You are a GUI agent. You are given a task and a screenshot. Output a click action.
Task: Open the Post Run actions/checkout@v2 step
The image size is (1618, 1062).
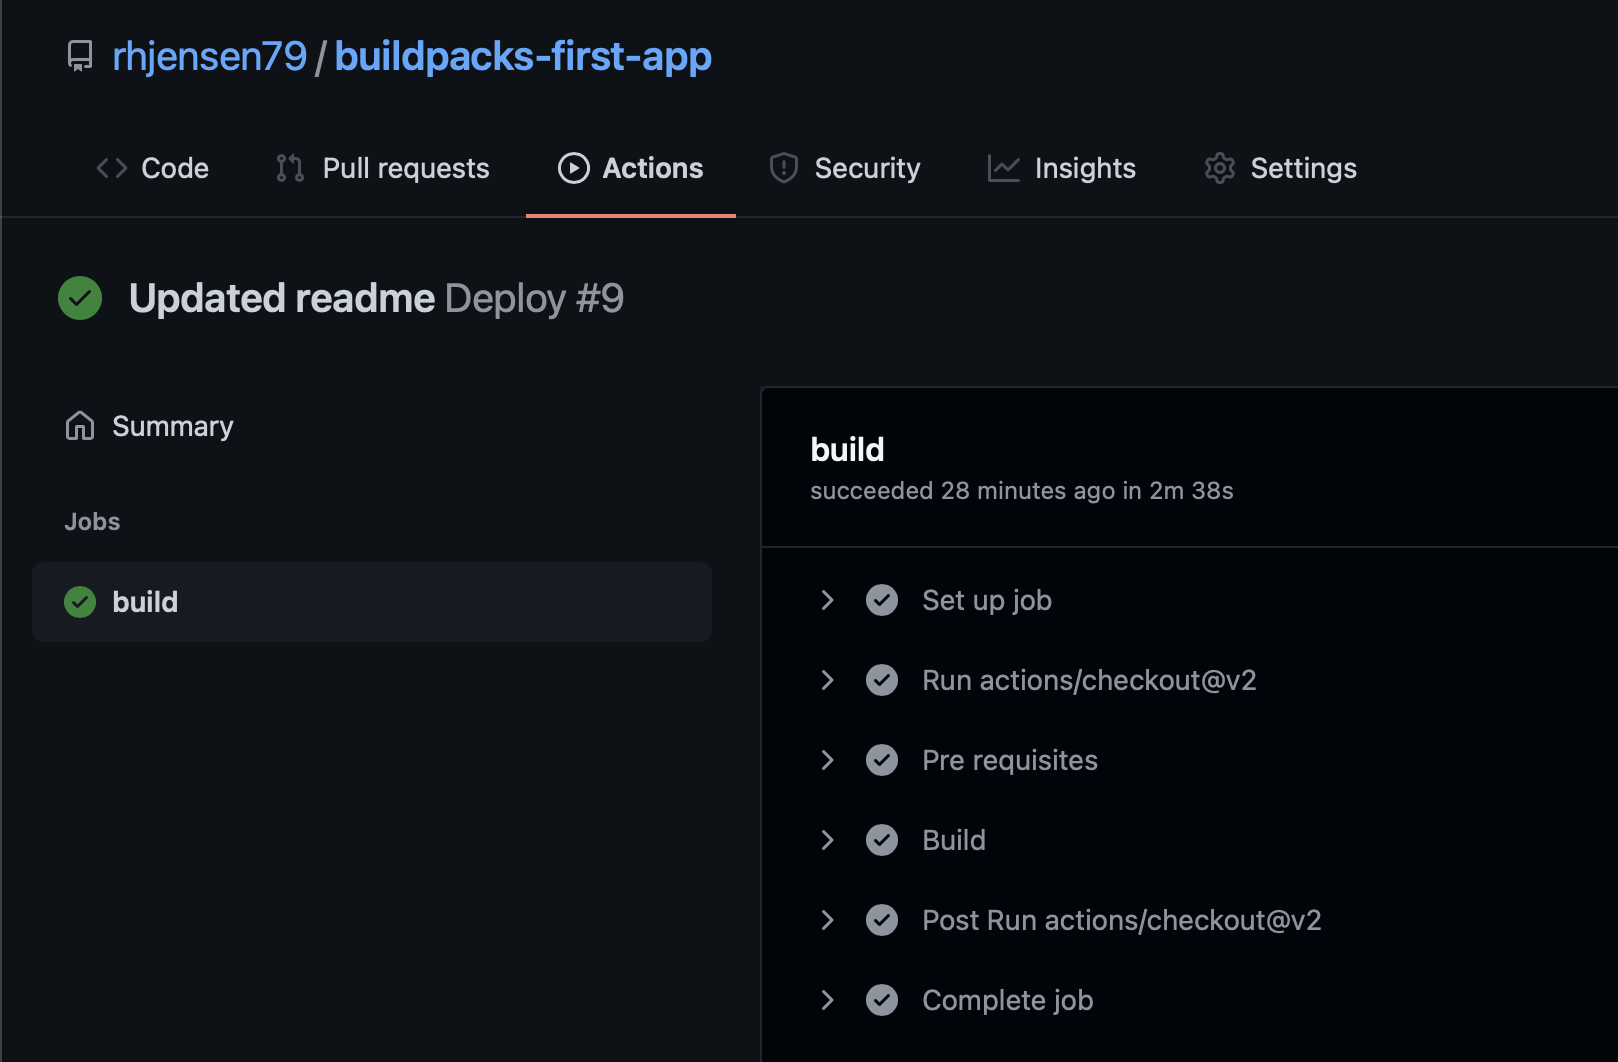1121,920
